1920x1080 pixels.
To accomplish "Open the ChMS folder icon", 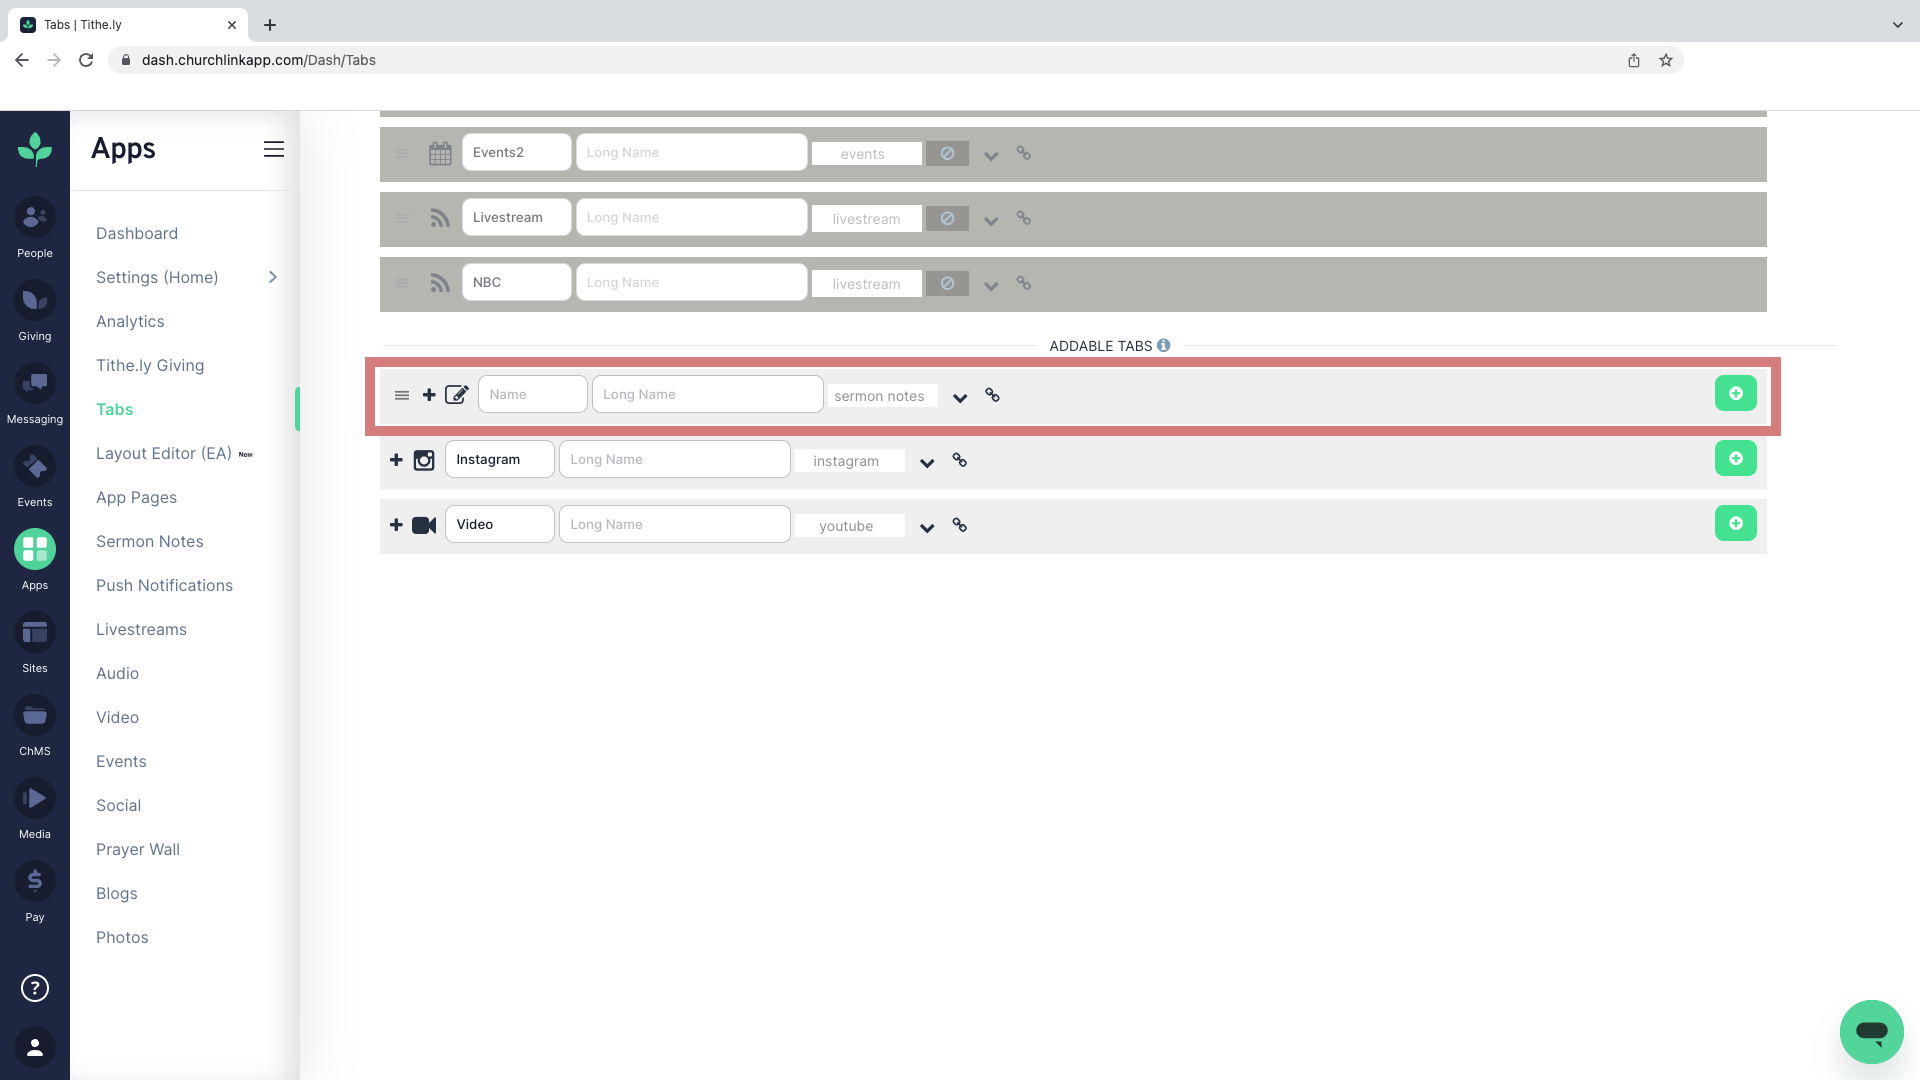I will point(35,715).
